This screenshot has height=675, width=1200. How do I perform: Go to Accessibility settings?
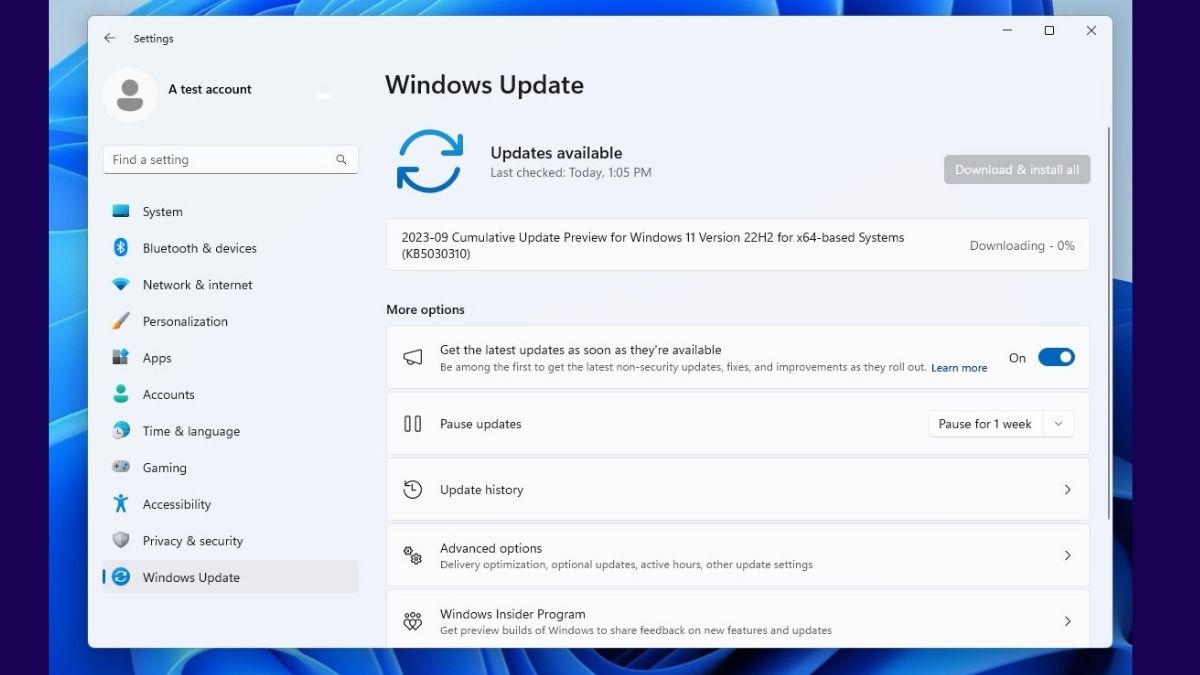click(x=230, y=504)
